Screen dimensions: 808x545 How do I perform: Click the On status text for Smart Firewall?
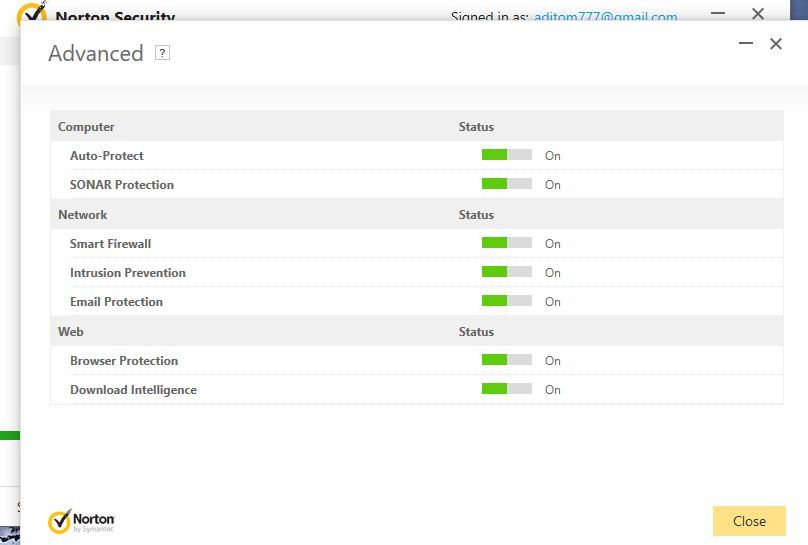(x=552, y=244)
